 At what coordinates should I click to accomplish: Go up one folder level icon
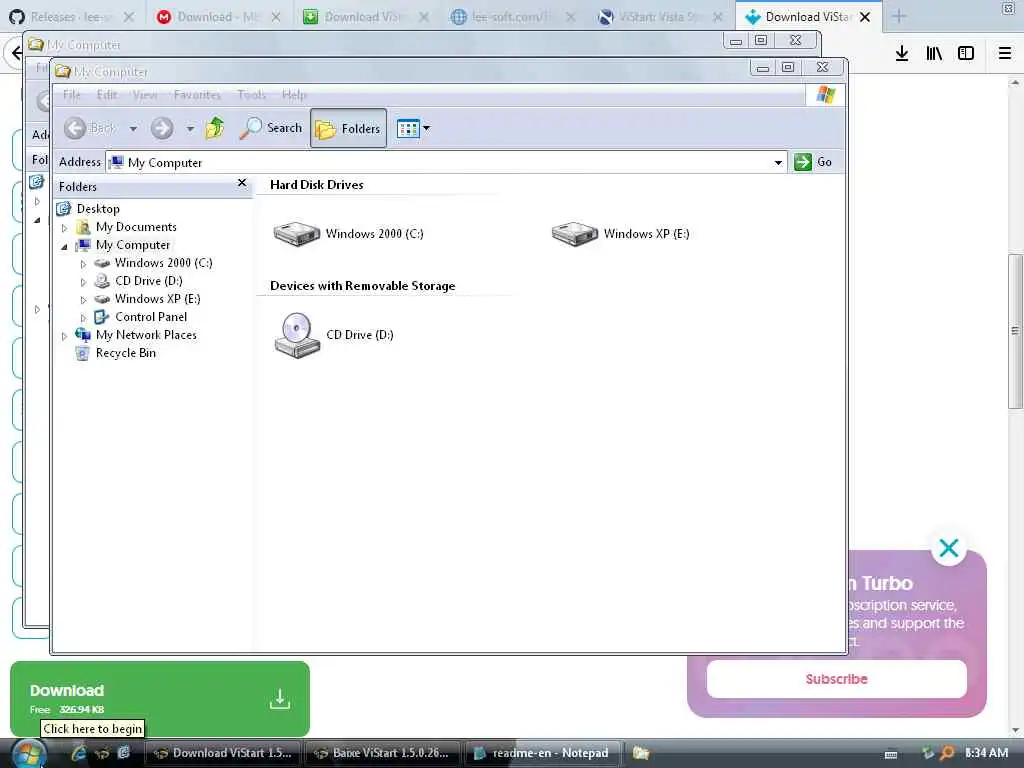click(x=215, y=128)
